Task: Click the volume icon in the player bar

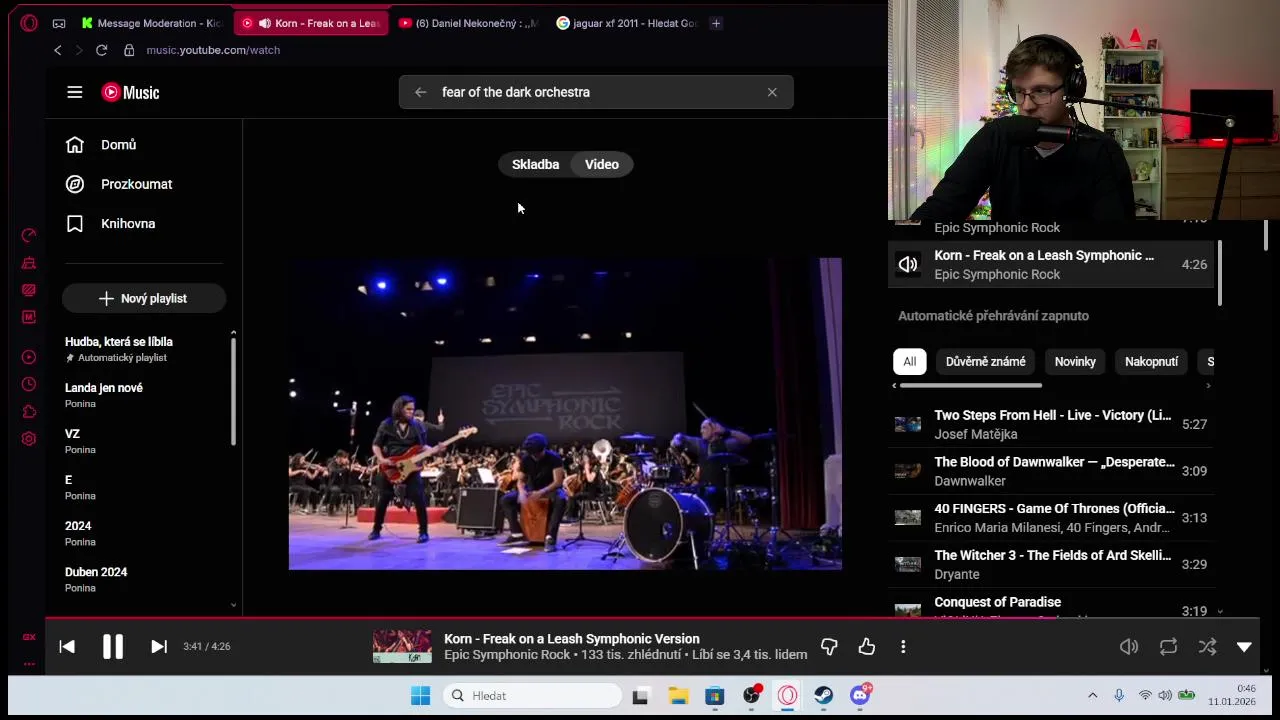Action: pos(1129,647)
